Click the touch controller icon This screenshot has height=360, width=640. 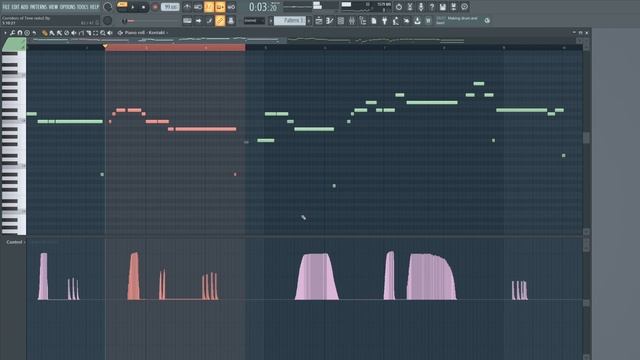click(407, 20)
